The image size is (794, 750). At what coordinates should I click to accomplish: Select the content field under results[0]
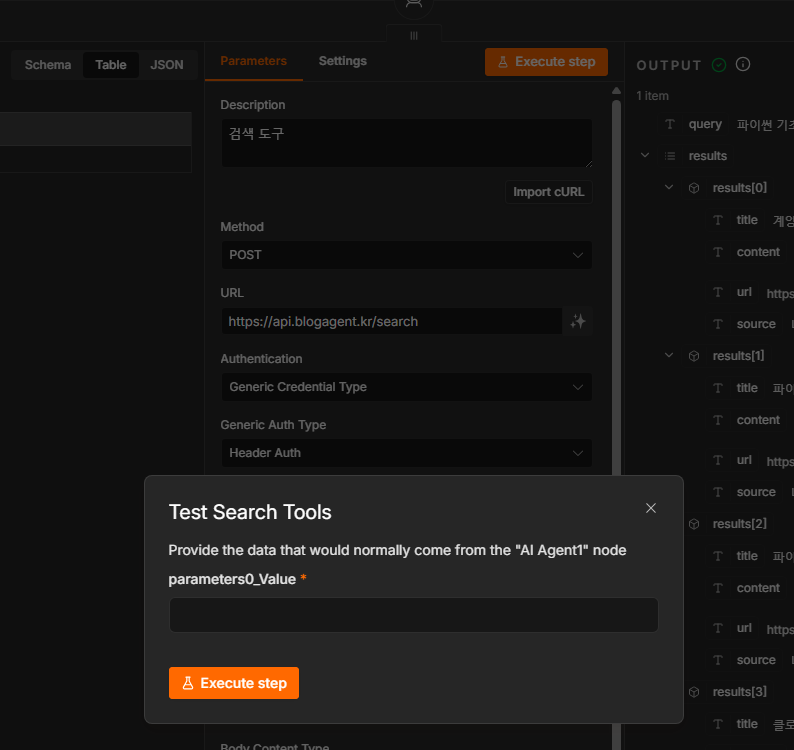[758, 252]
